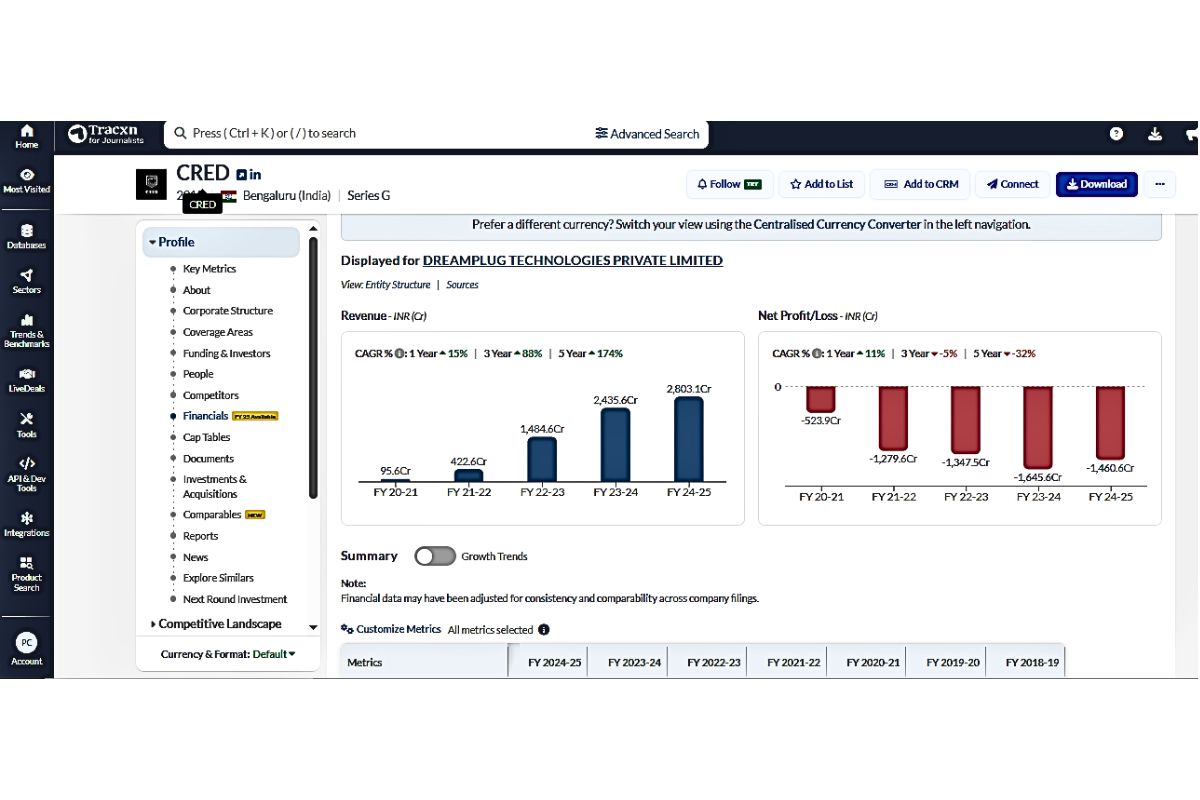
Task: Click the FY 23-24 net loss bar
Action: pos(1038,426)
